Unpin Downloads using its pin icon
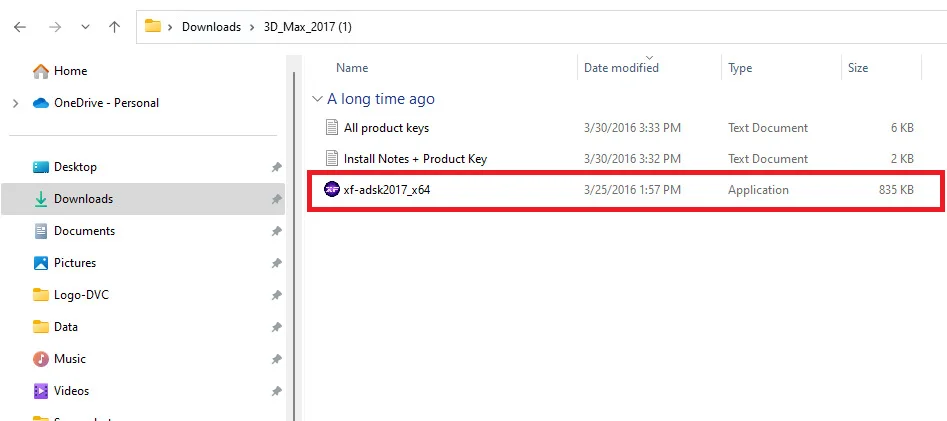 [277, 199]
